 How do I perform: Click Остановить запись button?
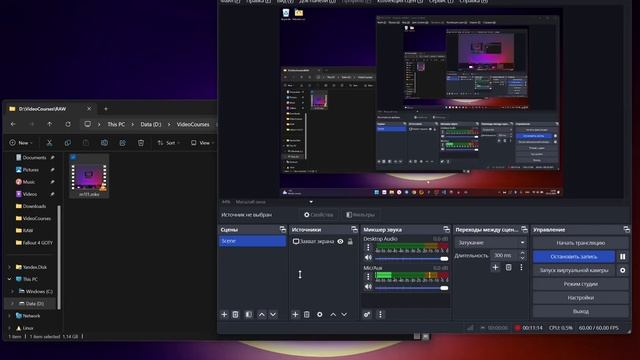[x=574, y=256]
